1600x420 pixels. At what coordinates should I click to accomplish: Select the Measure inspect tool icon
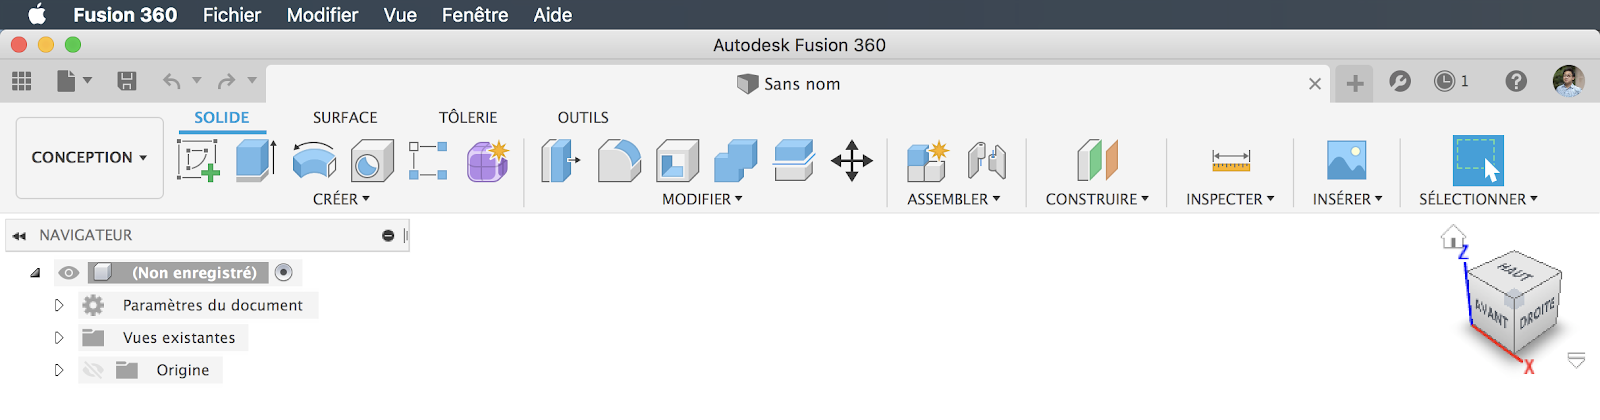pyautogui.click(x=1231, y=160)
